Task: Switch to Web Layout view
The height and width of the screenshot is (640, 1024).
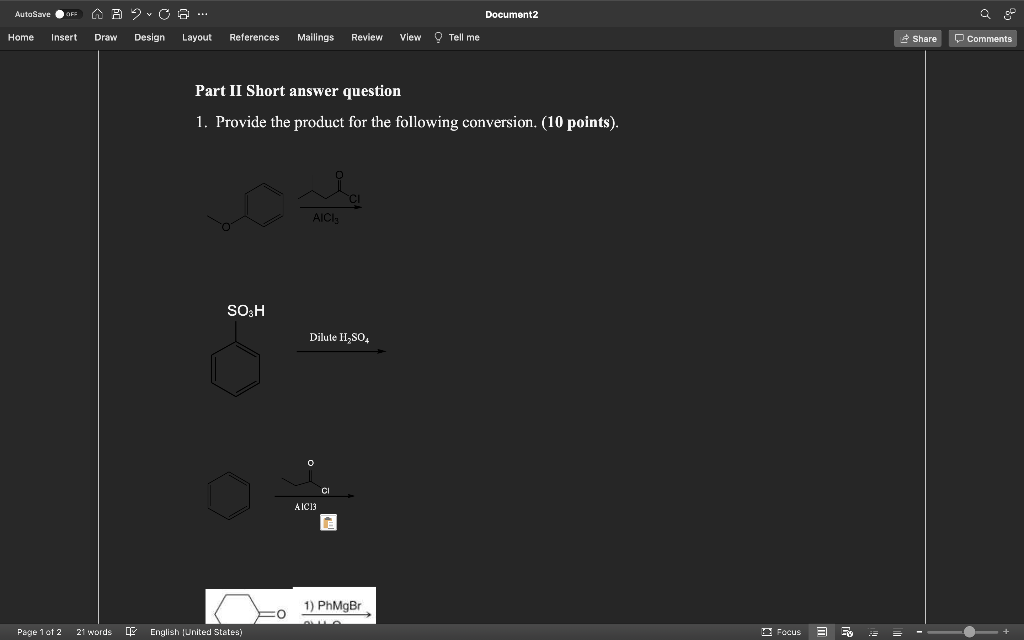Action: pyautogui.click(x=848, y=632)
